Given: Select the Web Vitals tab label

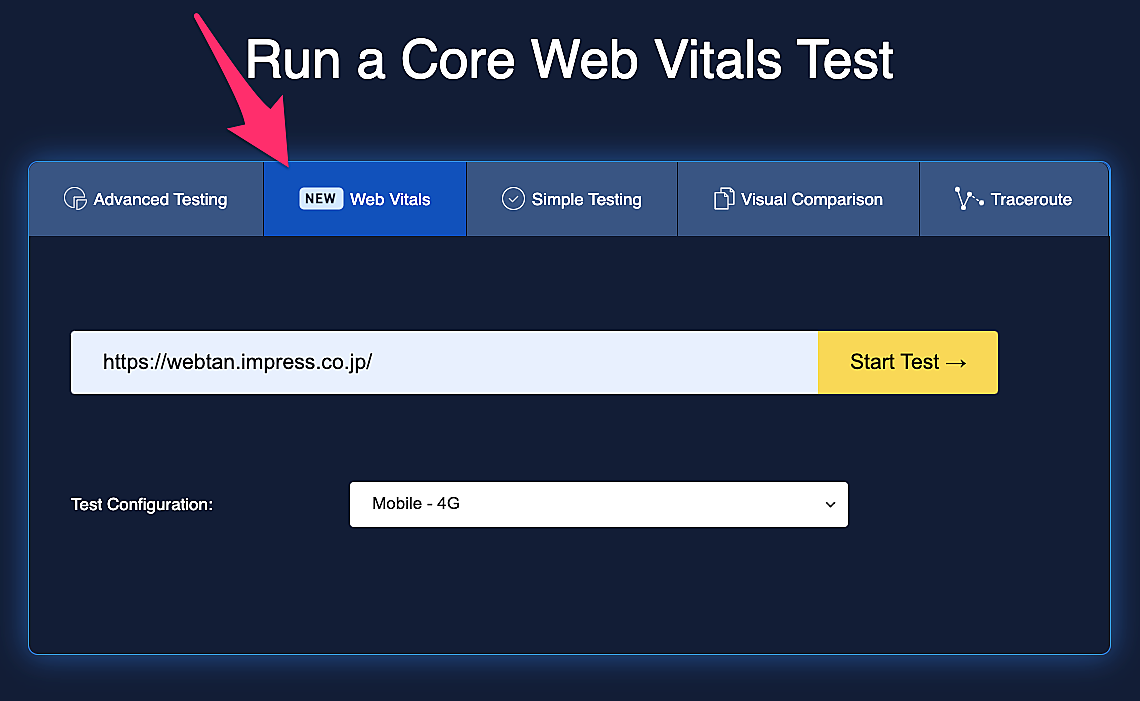Looking at the screenshot, I should [x=390, y=199].
